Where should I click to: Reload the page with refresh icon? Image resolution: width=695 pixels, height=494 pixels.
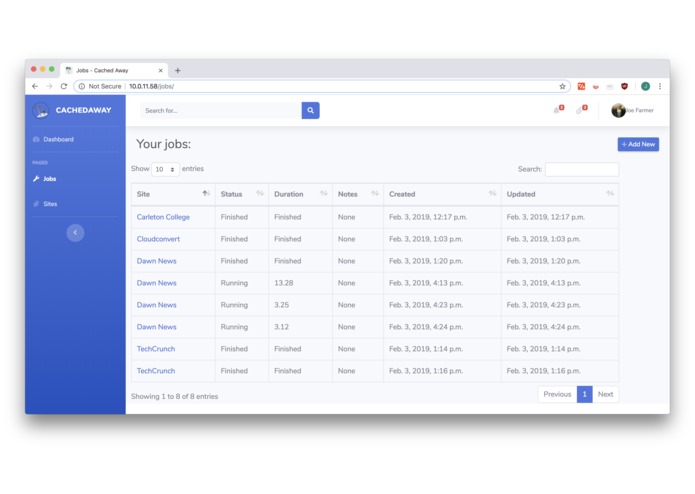coord(64,86)
